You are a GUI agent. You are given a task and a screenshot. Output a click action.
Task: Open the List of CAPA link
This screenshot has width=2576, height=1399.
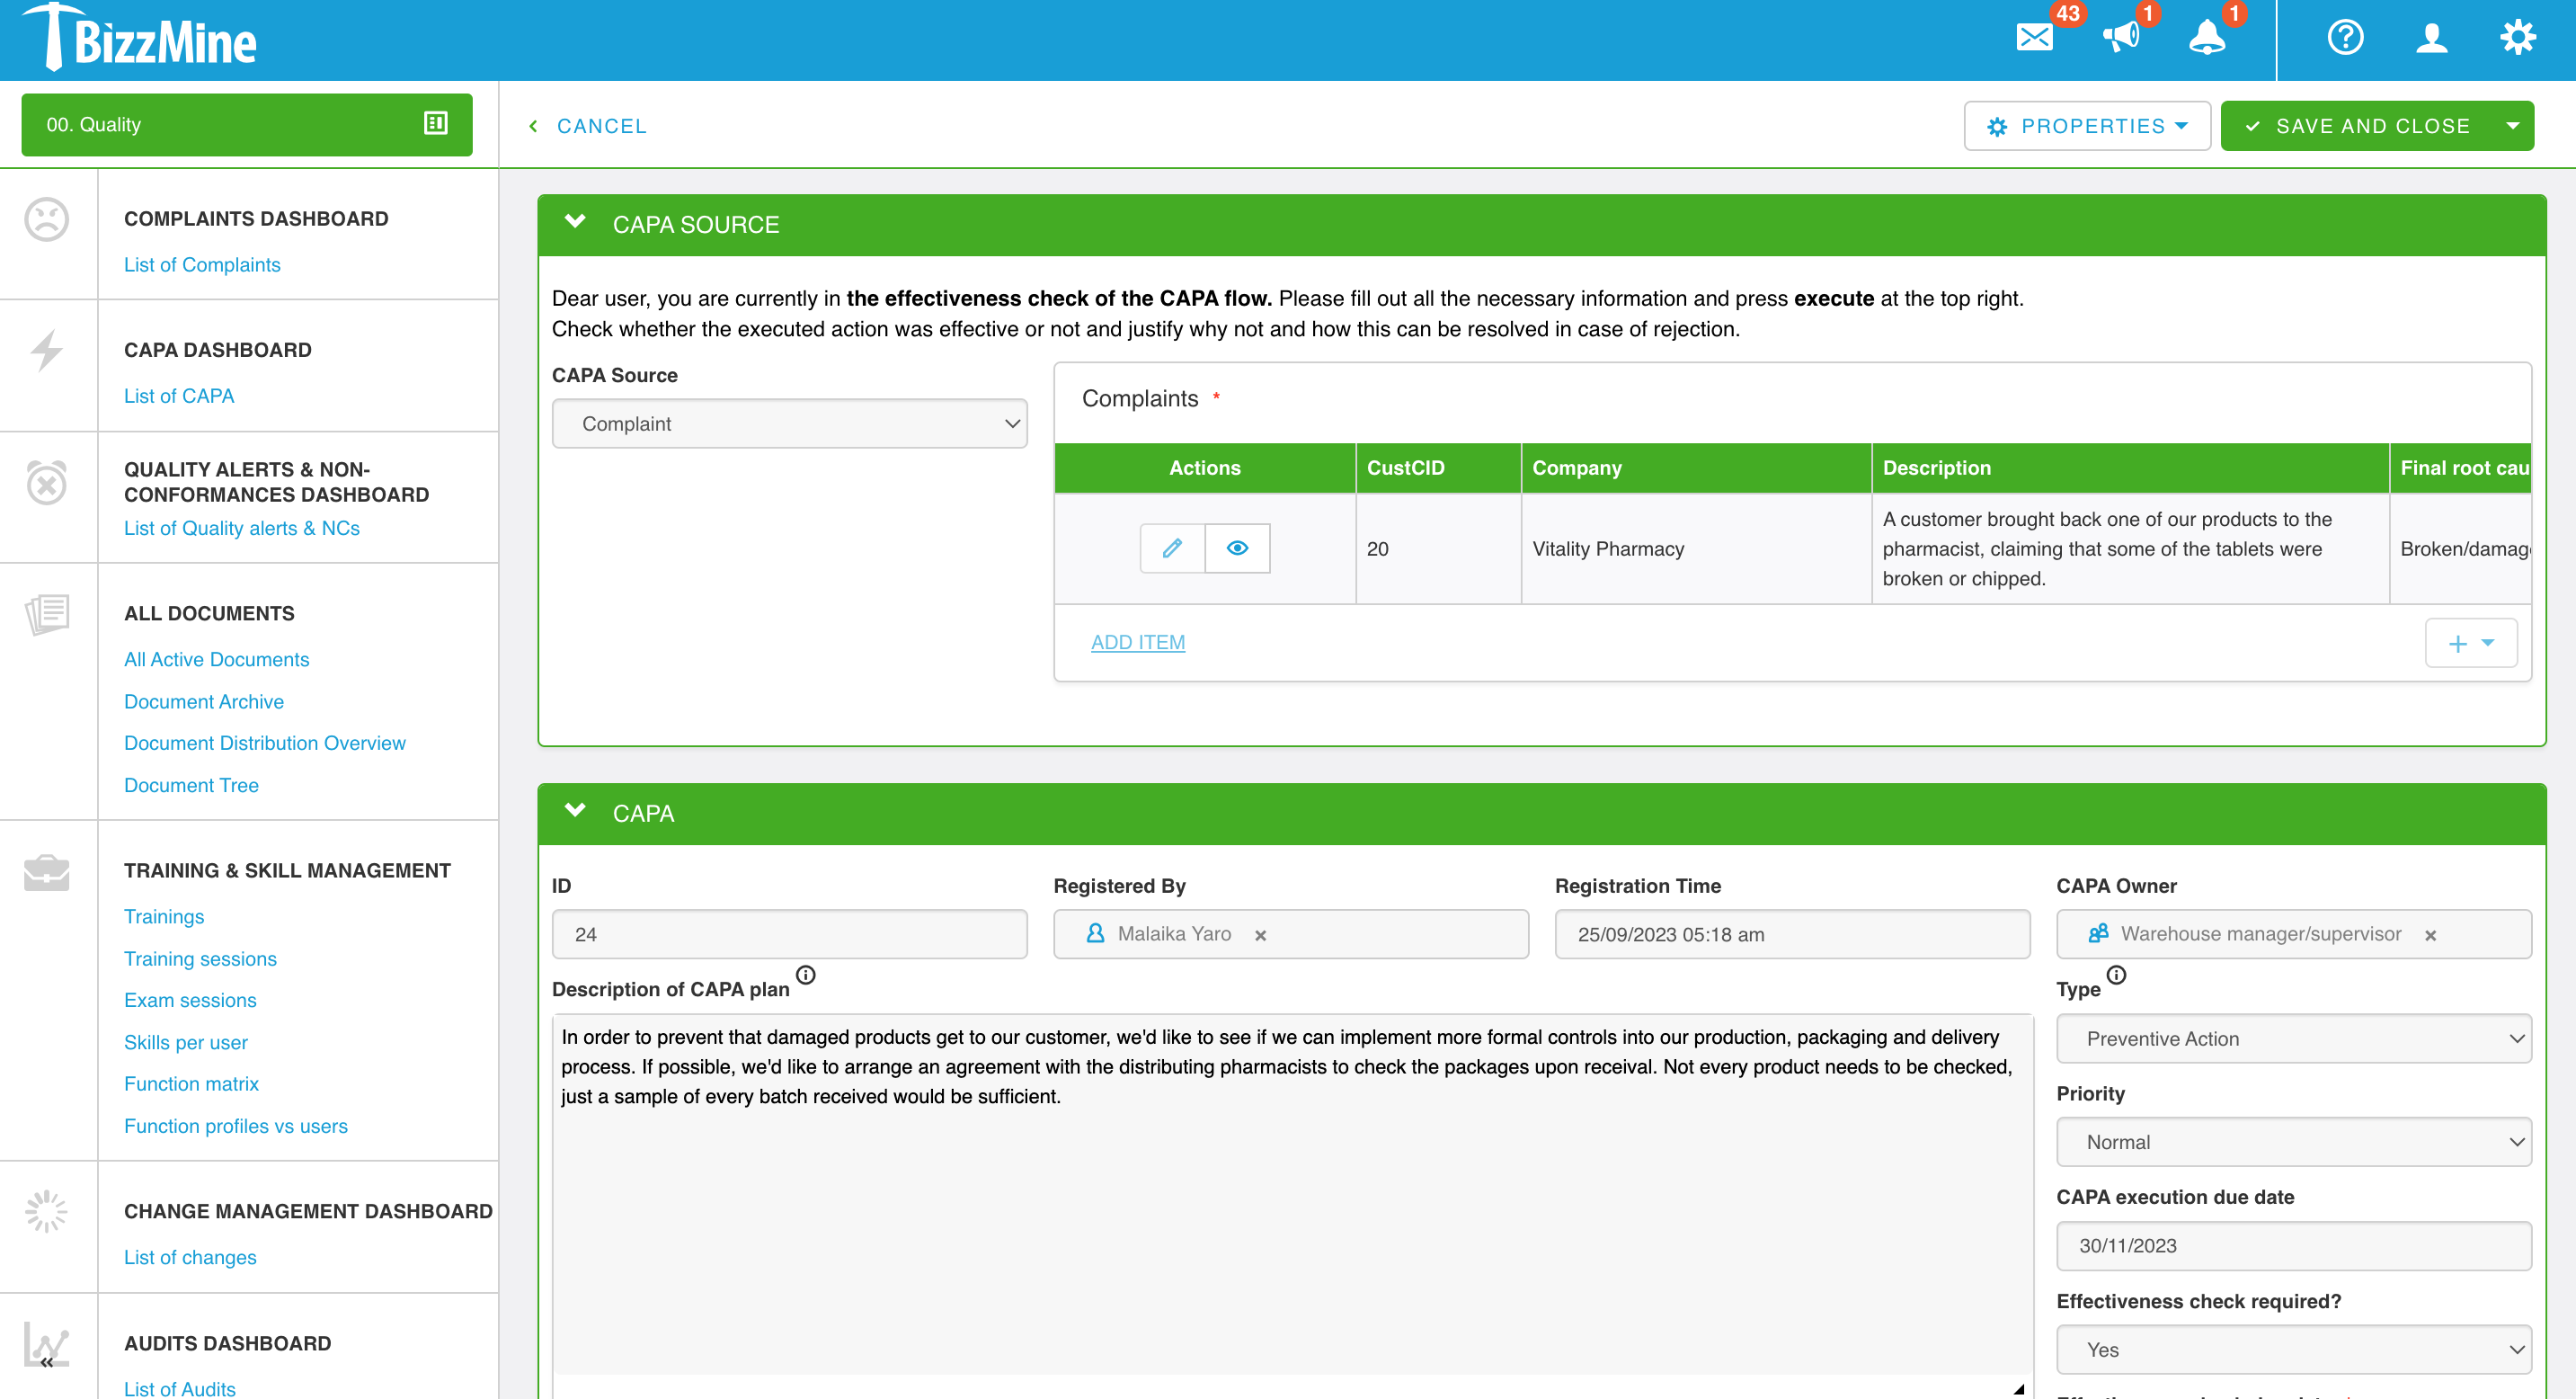pyautogui.click(x=179, y=396)
